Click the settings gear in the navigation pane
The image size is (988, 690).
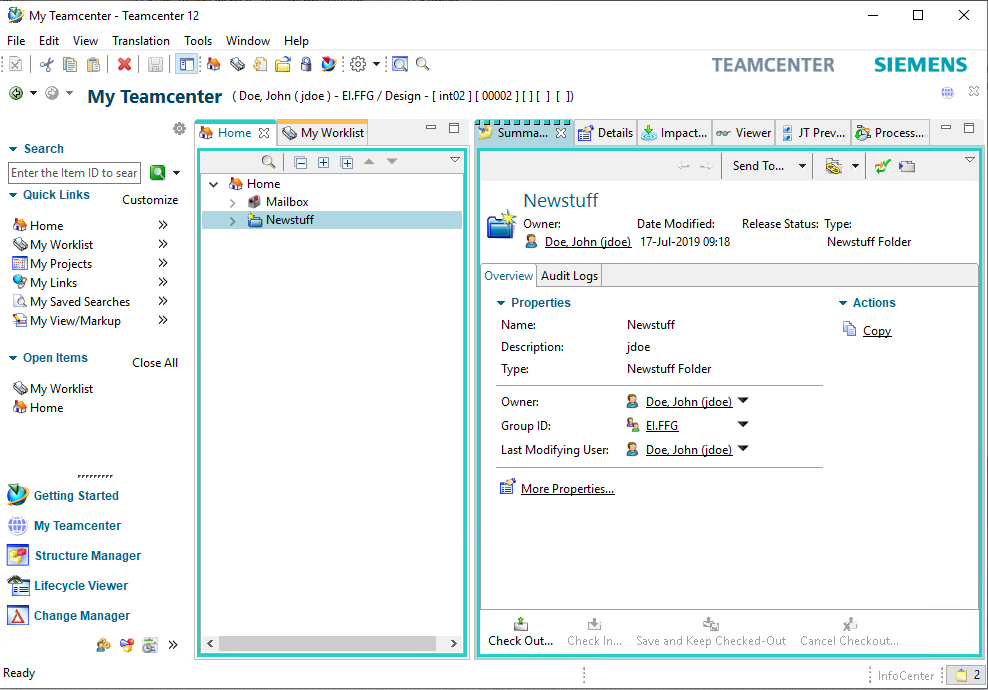pos(179,129)
